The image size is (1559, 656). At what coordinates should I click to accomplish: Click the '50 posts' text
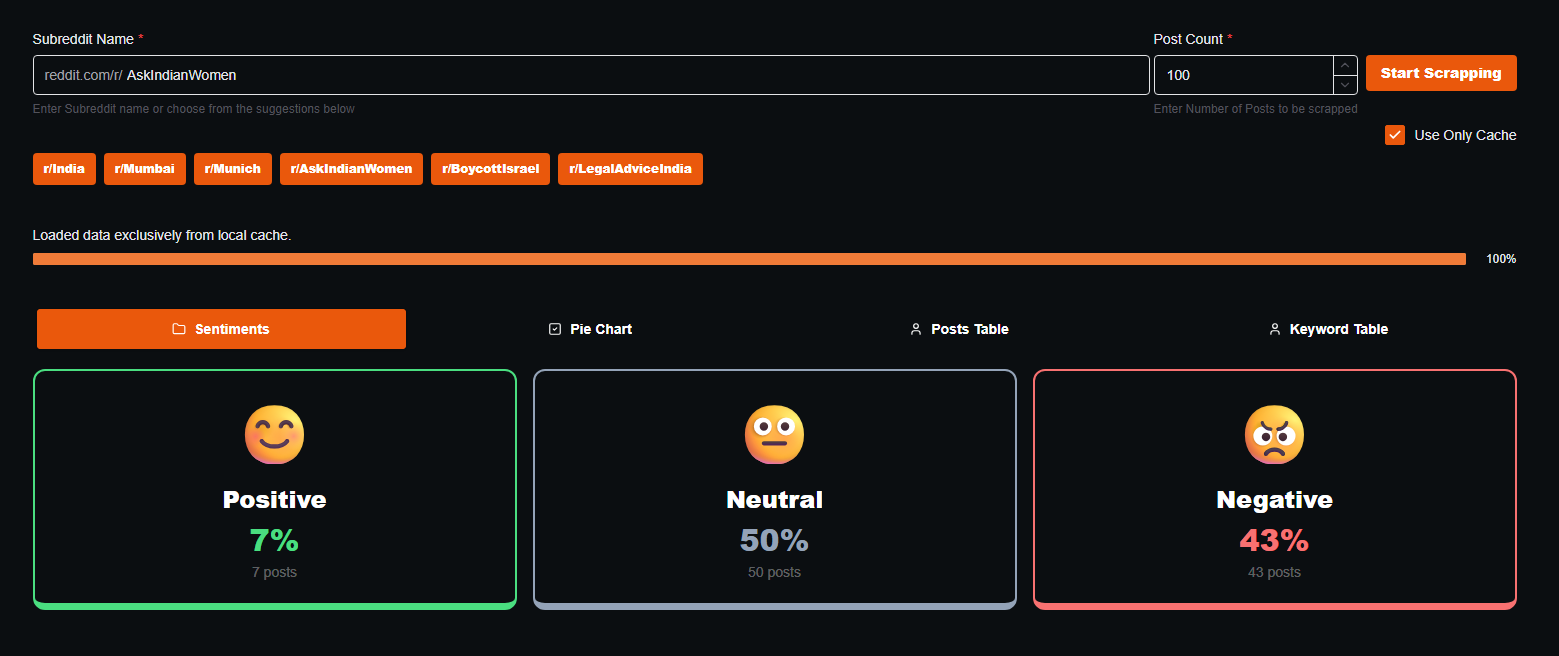point(774,572)
